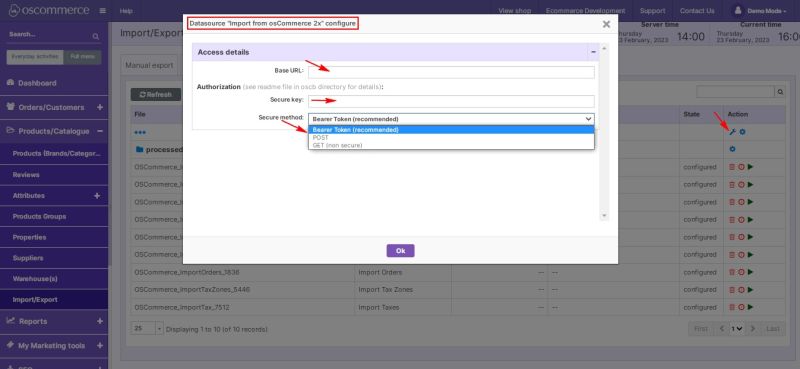Open the Help menu
This screenshot has height=369, width=800.
126,11
